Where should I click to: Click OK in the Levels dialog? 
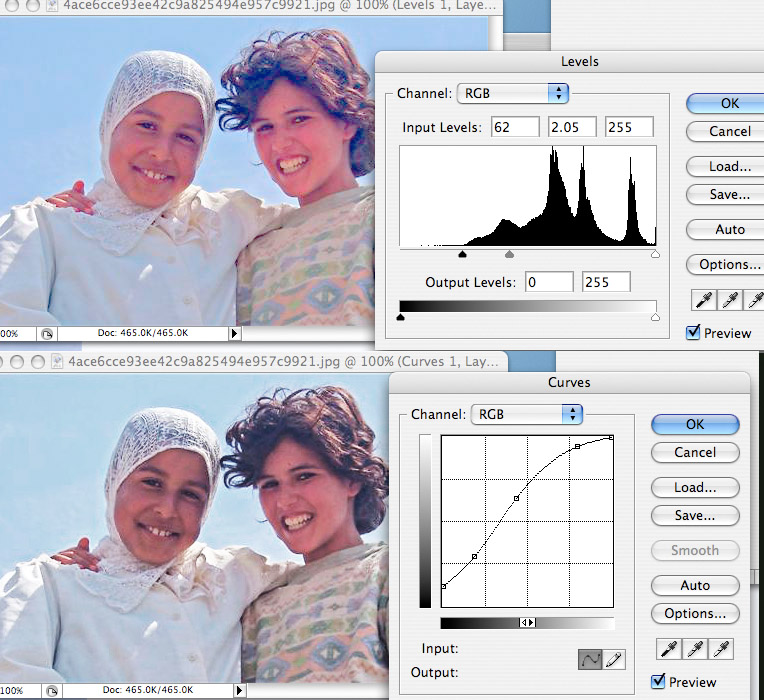coord(729,103)
